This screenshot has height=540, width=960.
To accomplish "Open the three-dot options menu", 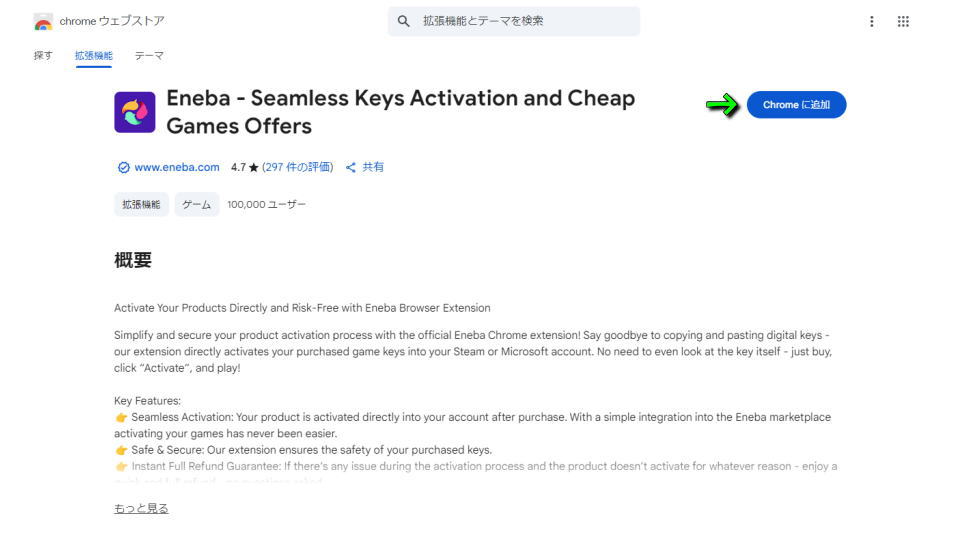I will coord(871,21).
